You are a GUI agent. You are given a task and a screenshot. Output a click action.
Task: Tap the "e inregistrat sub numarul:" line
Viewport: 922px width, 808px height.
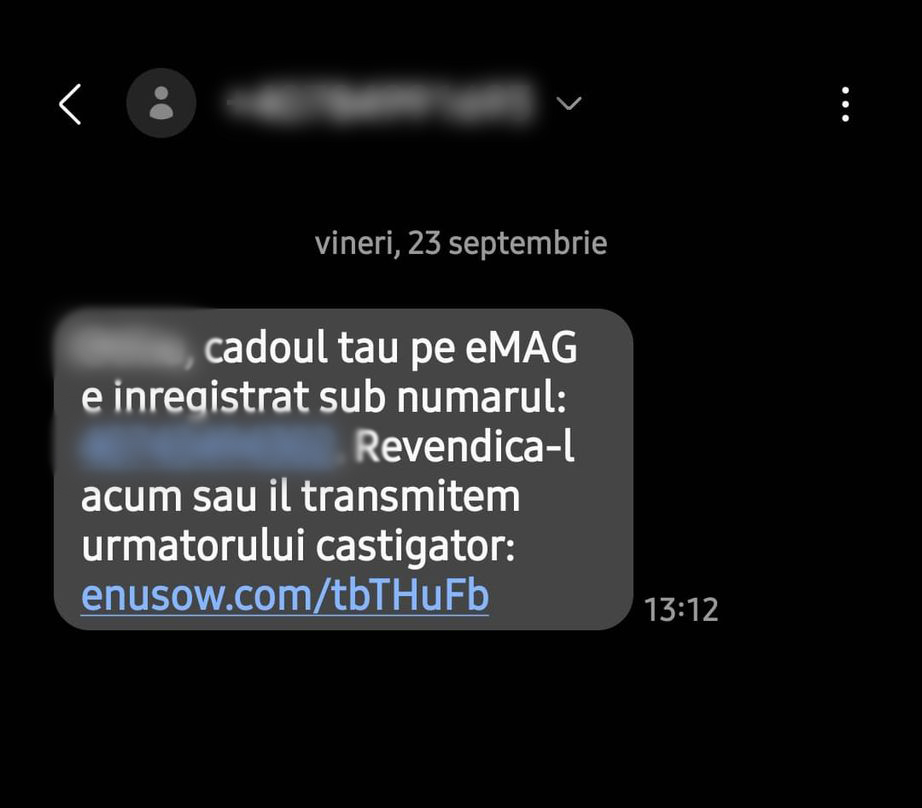(x=323, y=397)
